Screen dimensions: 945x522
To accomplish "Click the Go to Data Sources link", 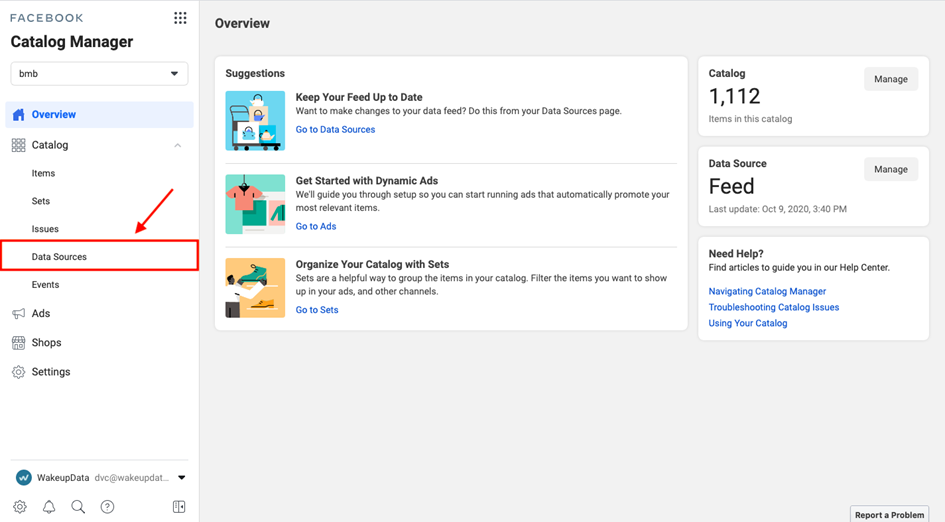I will click(335, 130).
